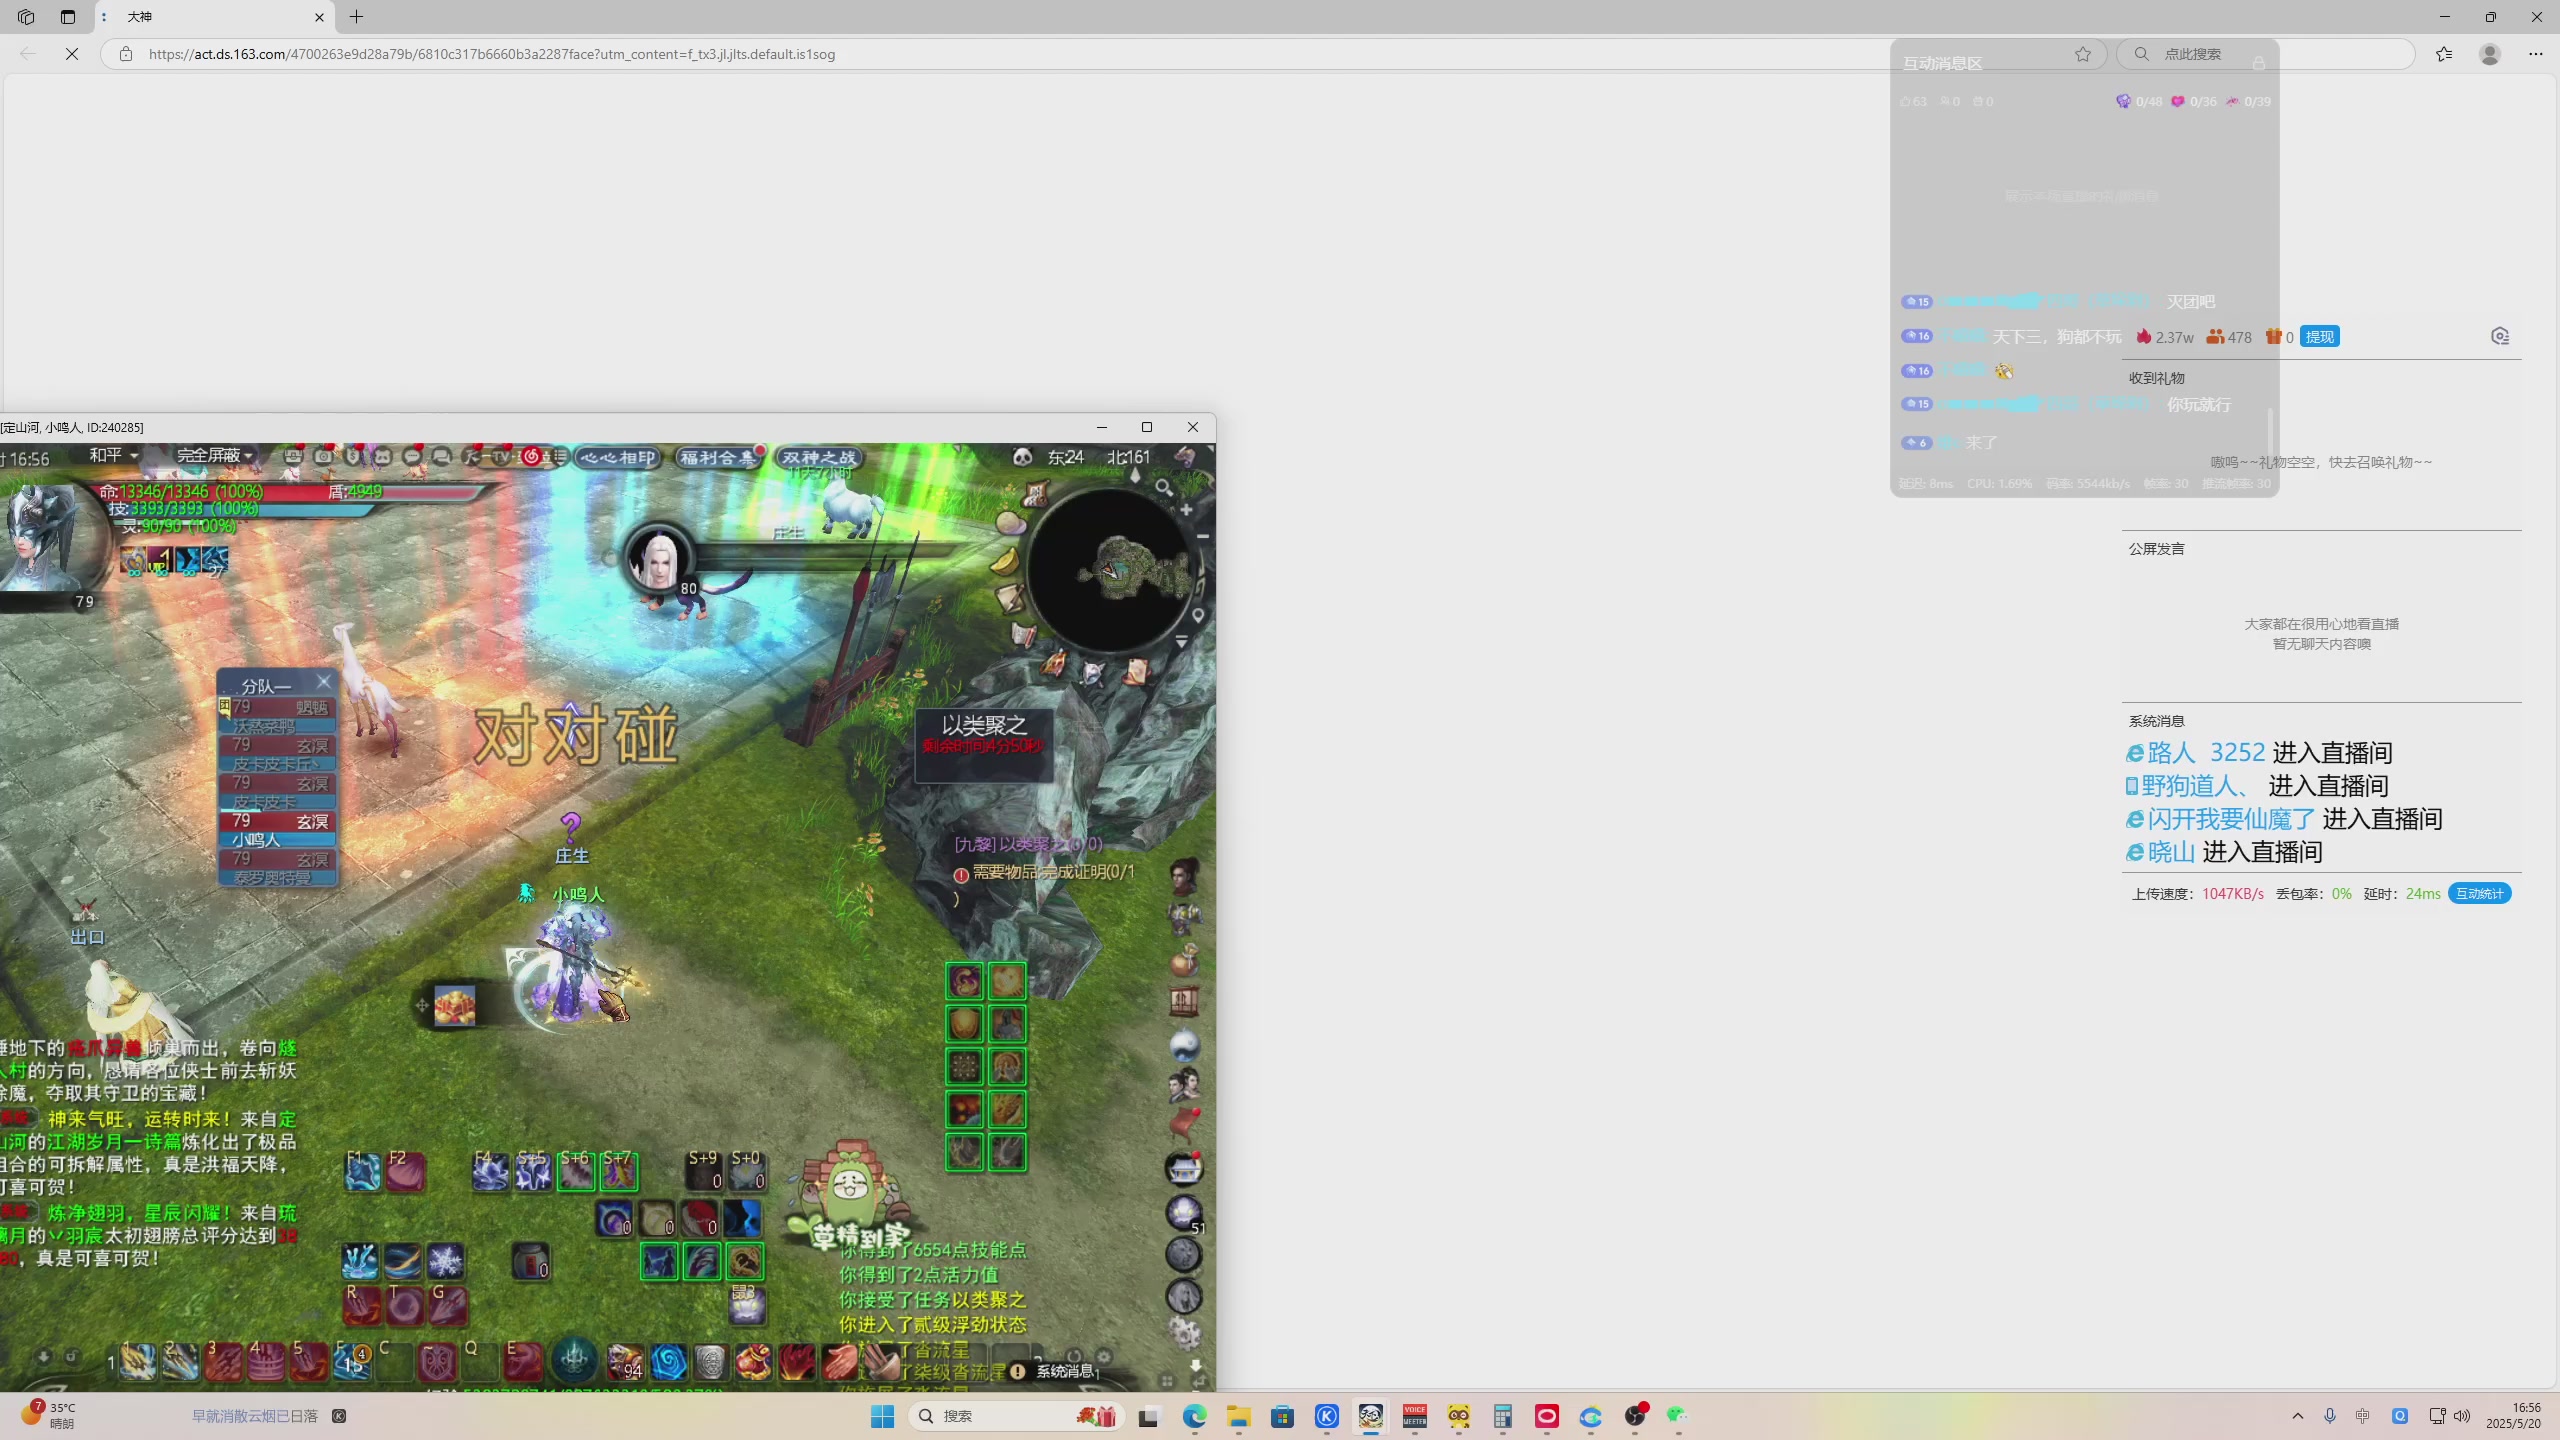Click the taskbar volume icon
This screenshot has height=1440, width=2560.
tap(2462, 1416)
